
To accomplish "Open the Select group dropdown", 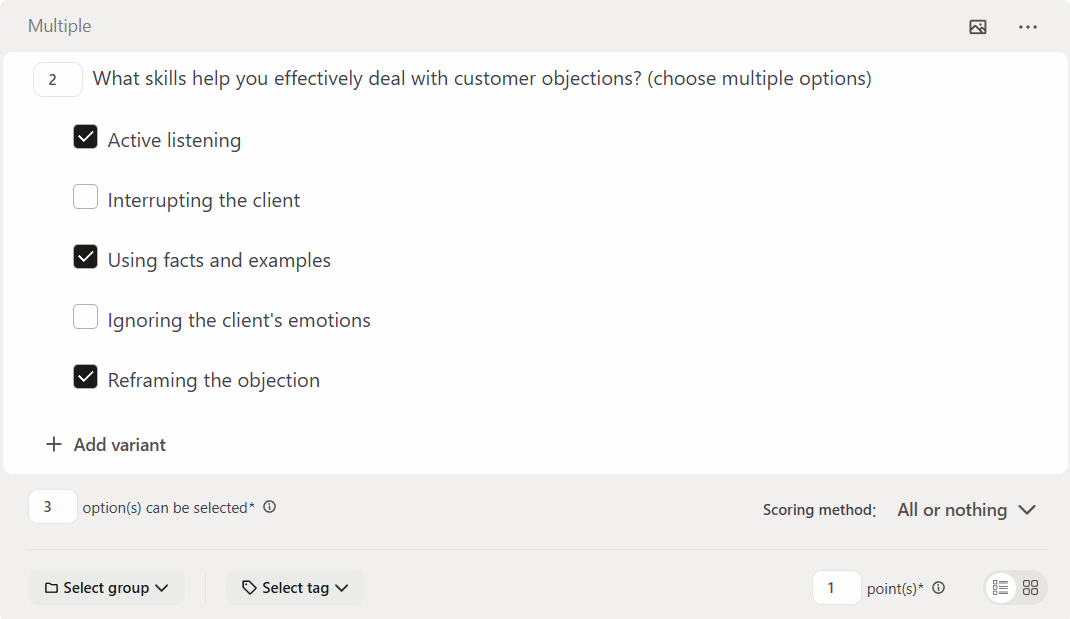I will tap(106, 588).
